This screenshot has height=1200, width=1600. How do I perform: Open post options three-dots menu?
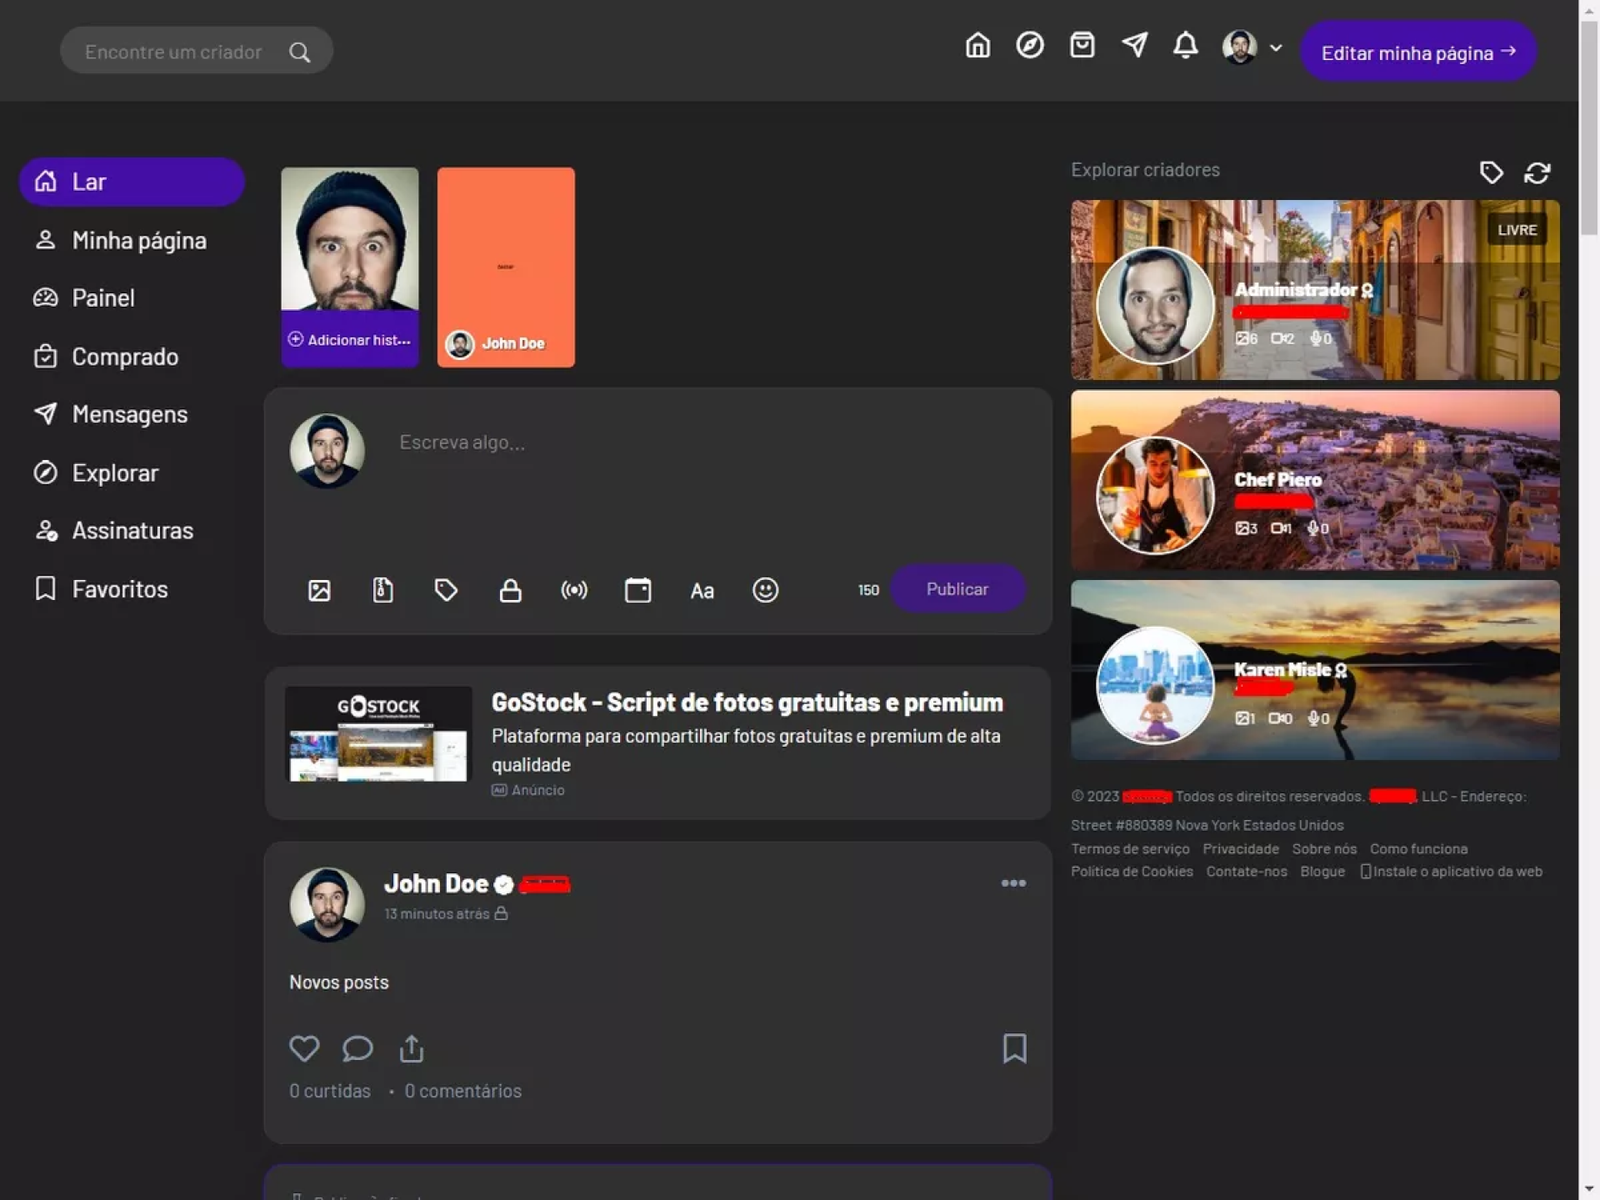[1013, 883]
